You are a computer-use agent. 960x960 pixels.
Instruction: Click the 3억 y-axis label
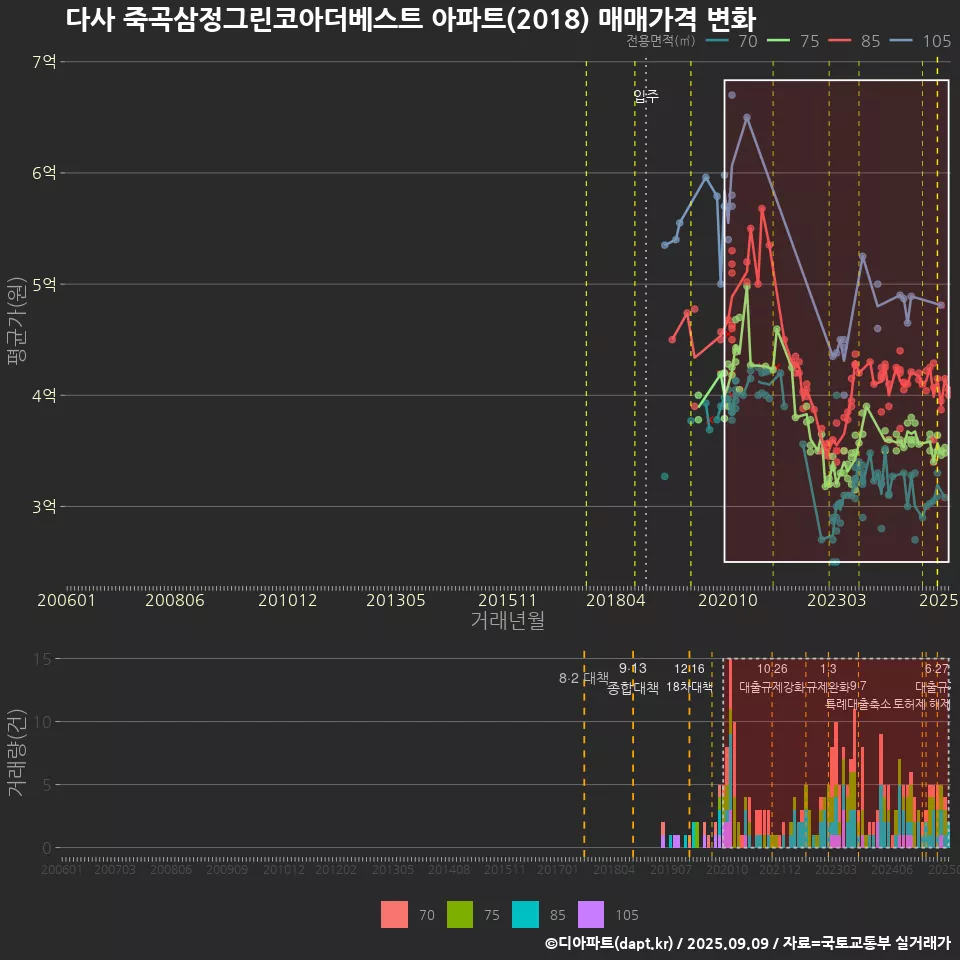point(44,507)
